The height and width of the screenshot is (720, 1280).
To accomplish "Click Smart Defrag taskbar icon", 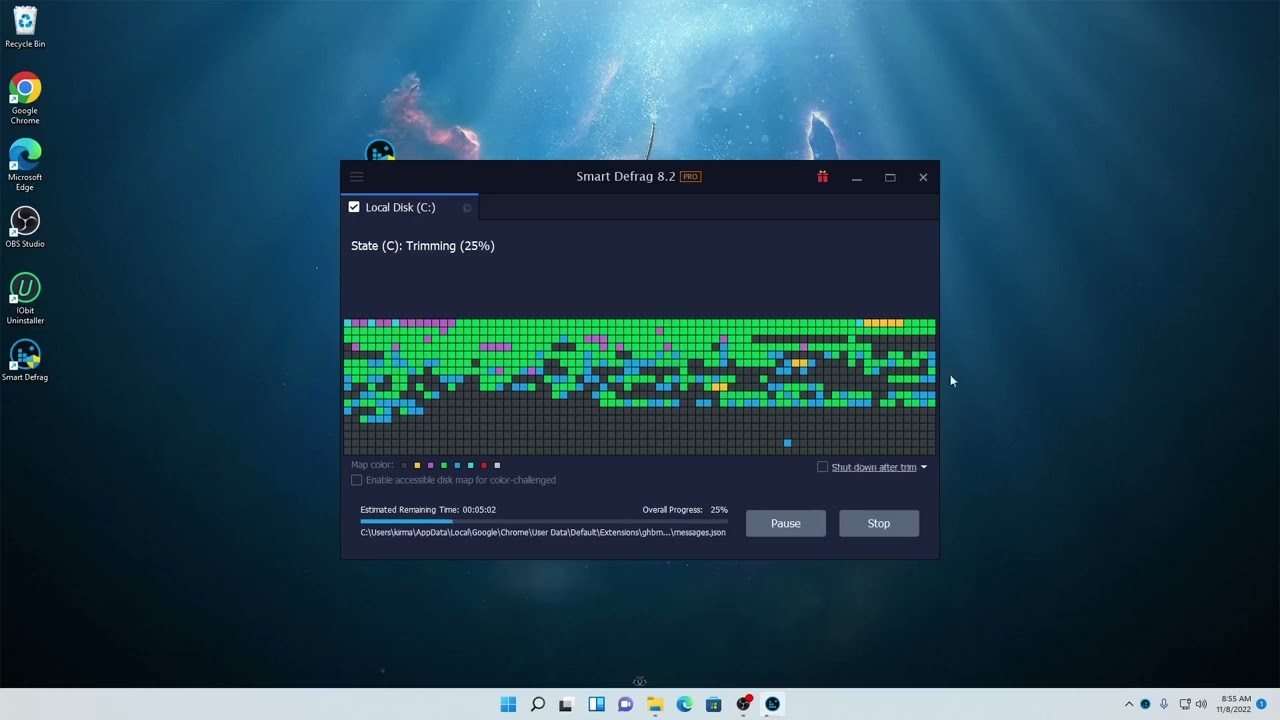I will pyautogui.click(x=772, y=704).
